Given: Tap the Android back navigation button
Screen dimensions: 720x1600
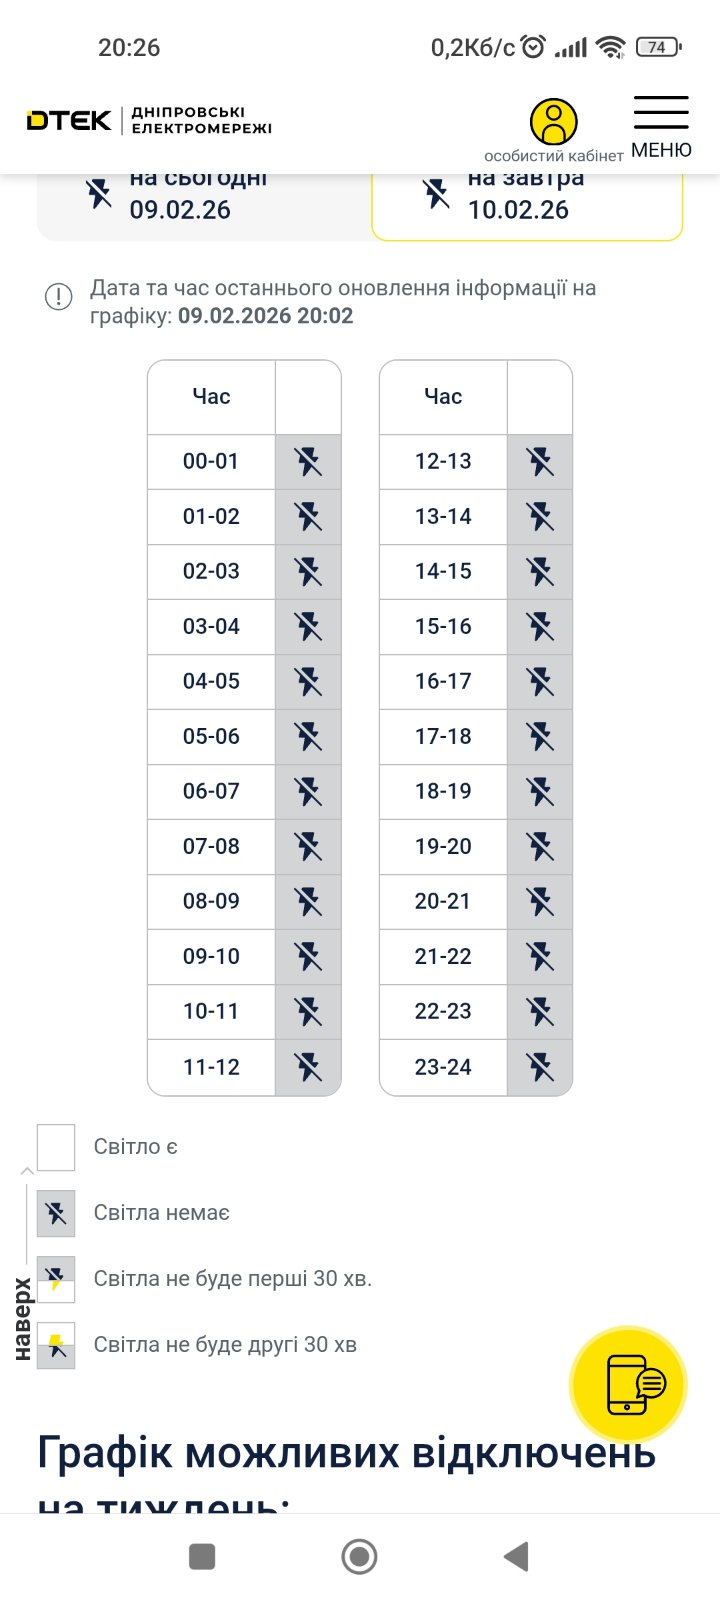Looking at the screenshot, I should click(x=516, y=1556).
